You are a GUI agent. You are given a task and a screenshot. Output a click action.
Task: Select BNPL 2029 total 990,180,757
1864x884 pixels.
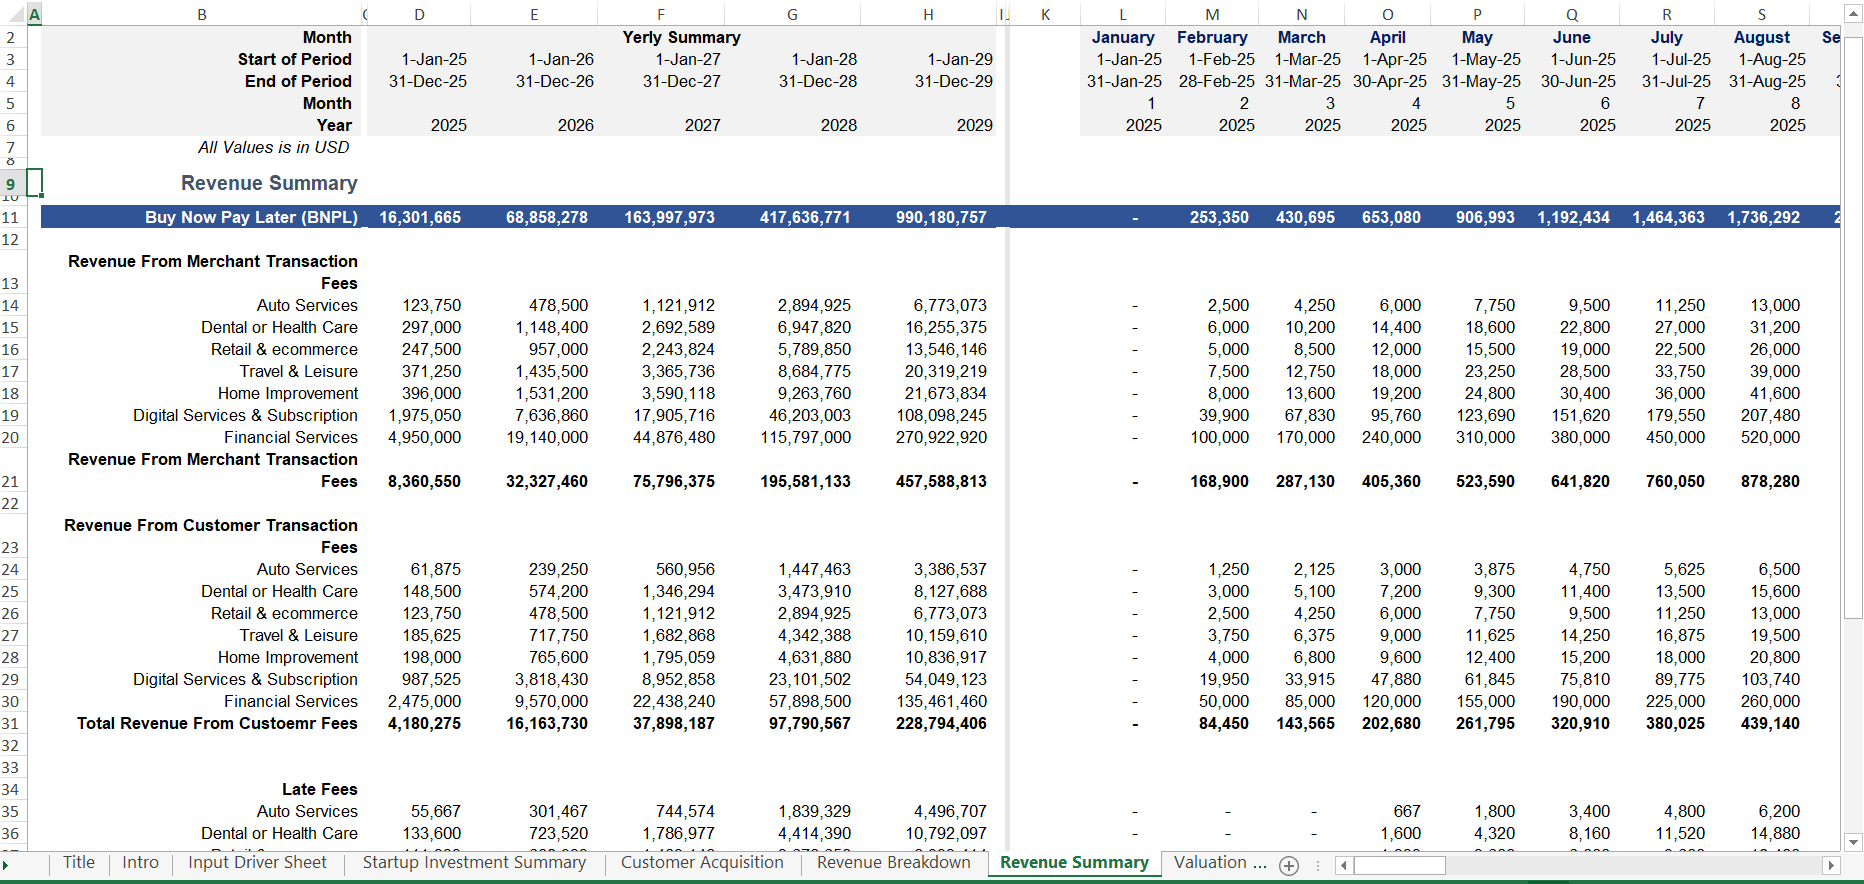click(x=941, y=217)
